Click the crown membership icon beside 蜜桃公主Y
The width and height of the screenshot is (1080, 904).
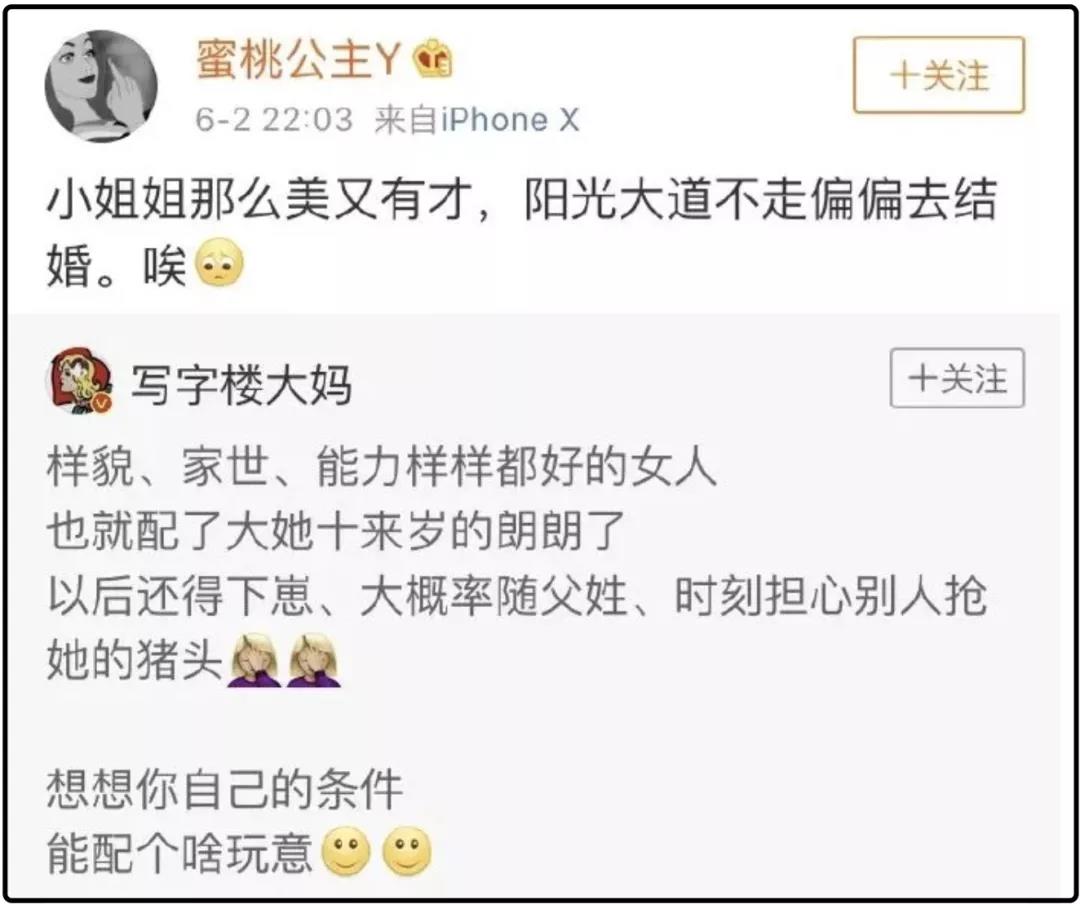tap(433, 59)
